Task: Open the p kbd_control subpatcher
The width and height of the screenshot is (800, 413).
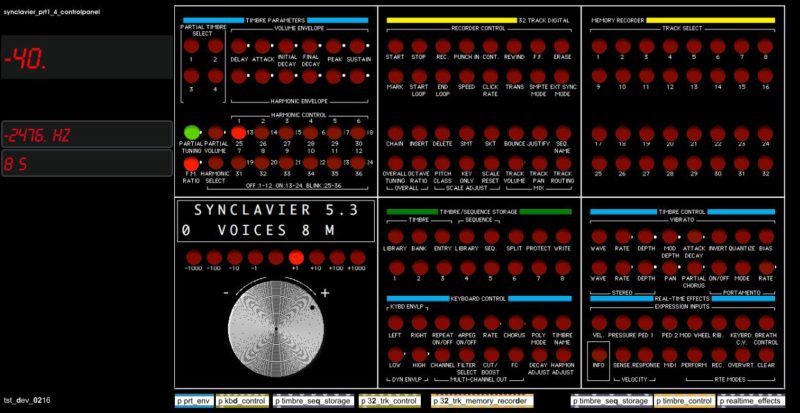Action: pyautogui.click(x=242, y=401)
